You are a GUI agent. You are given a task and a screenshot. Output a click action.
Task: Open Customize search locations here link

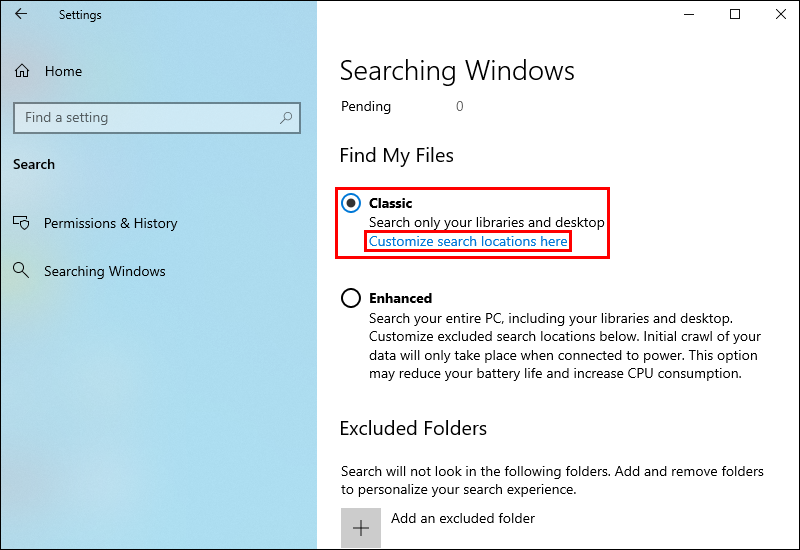(468, 241)
